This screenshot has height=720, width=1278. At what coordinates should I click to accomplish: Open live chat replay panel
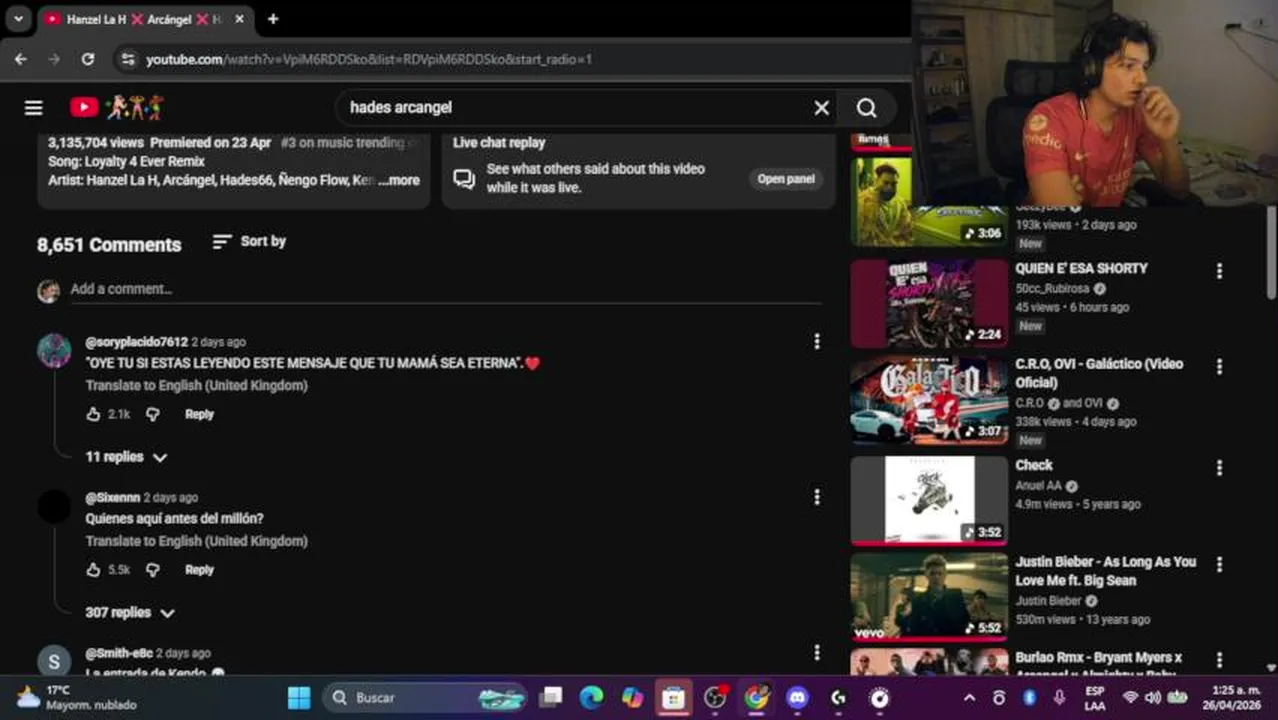click(x=786, y=179)
